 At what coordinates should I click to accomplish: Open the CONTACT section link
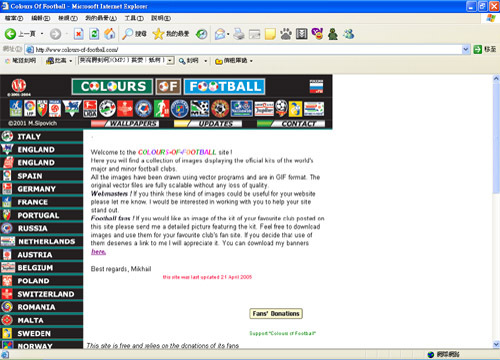point(291,124)
